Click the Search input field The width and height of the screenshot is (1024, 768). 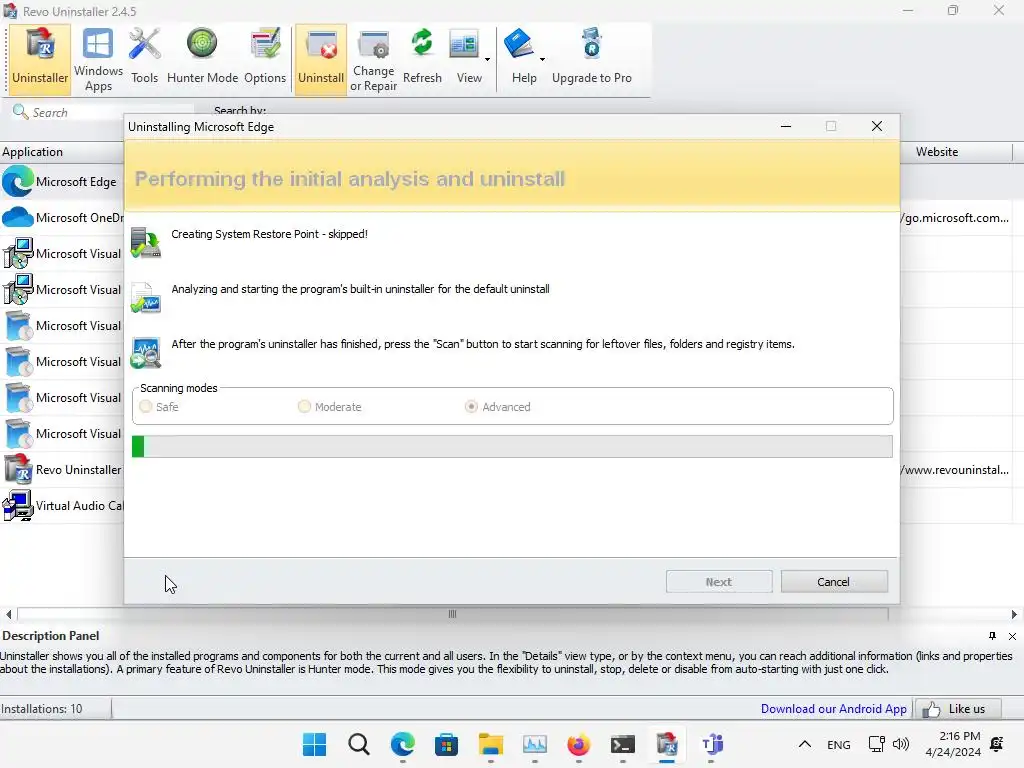(x=103, y=112)
